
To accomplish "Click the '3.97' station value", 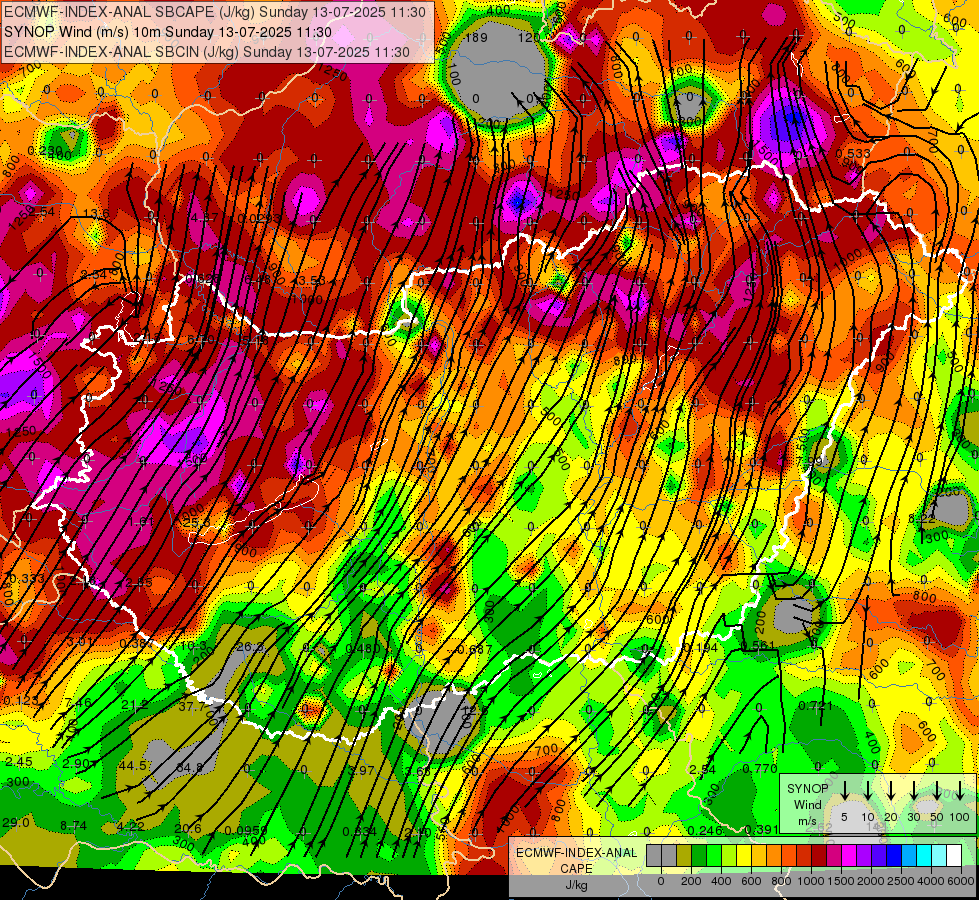I will click(x=361, y=770).
